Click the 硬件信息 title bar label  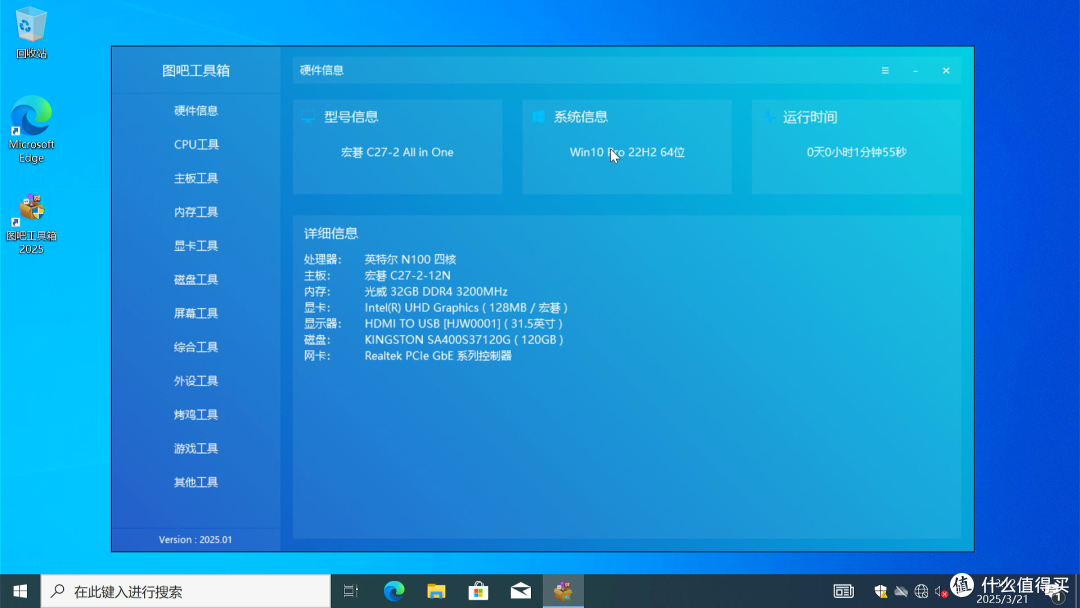[x=322, y=70]
